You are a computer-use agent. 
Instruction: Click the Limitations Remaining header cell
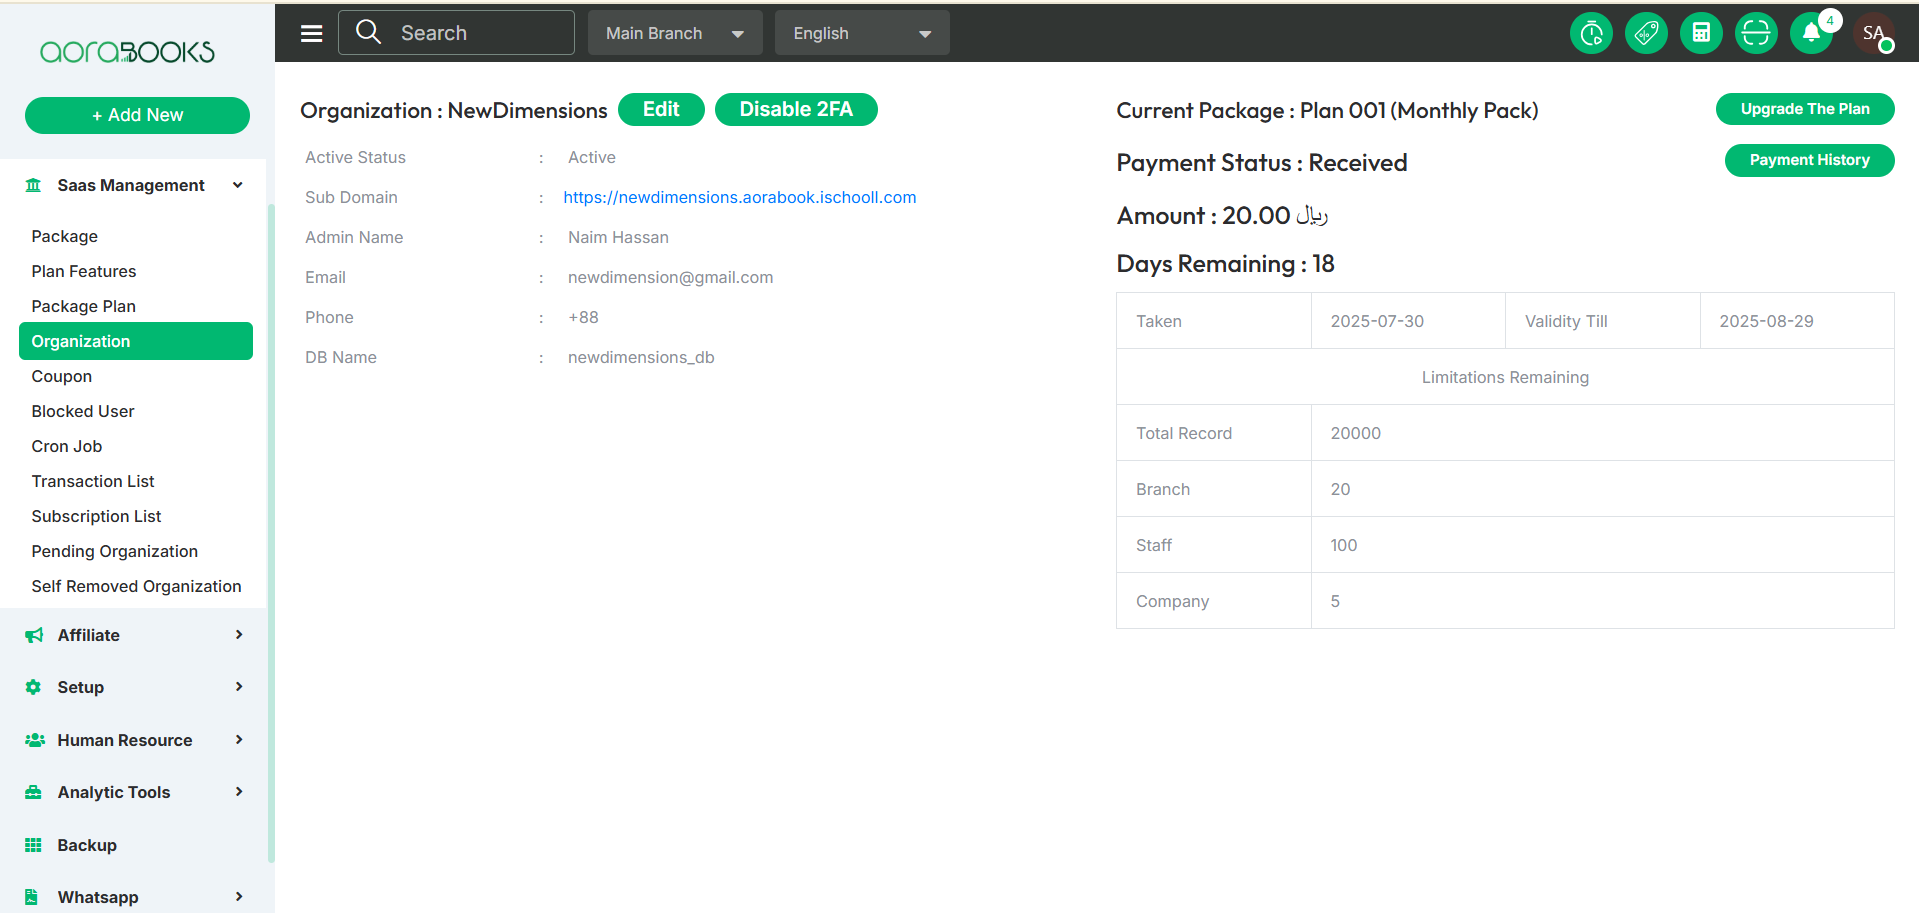tap(1505, 377)
